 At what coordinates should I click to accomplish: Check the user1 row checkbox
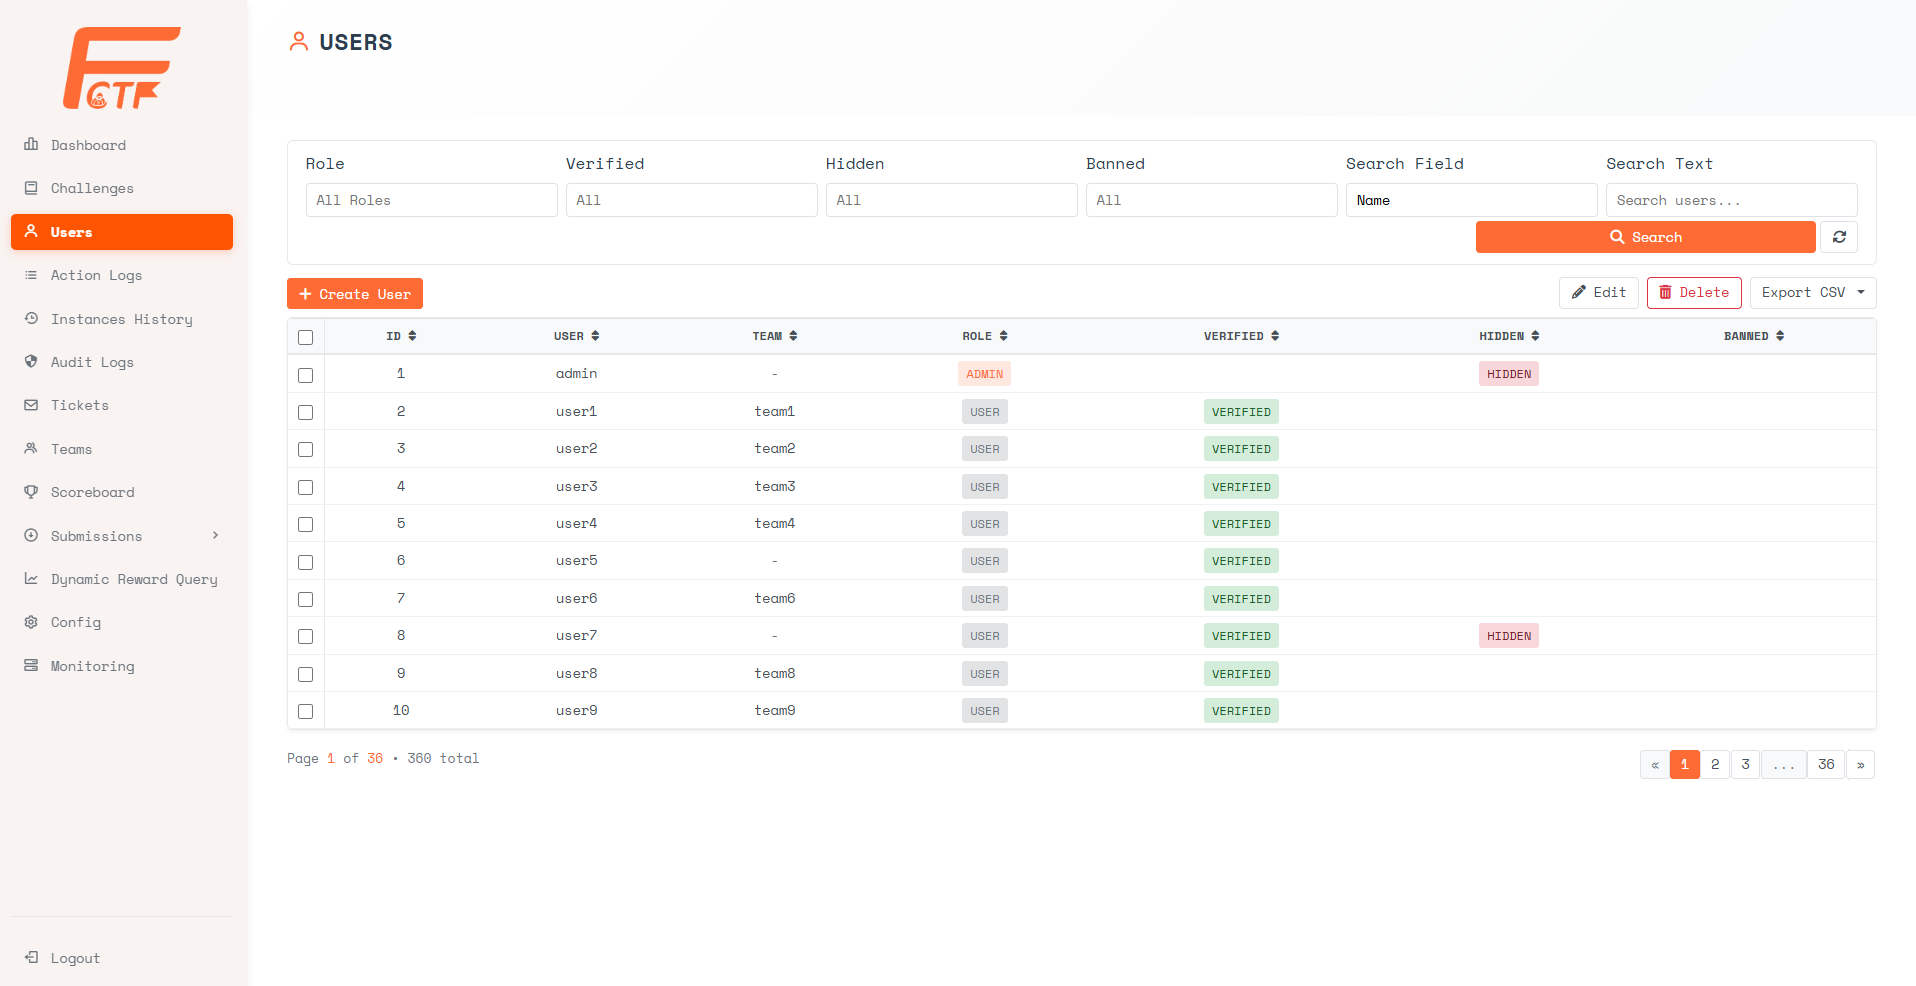click(306, 412)
